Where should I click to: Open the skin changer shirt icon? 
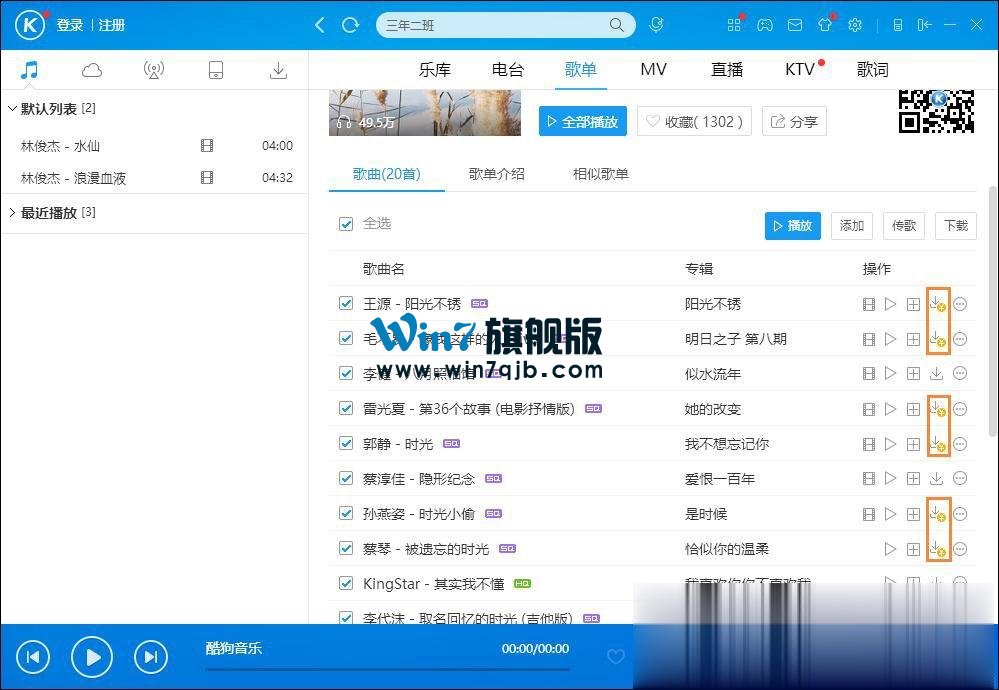pyautogui.click(x=825, y=25)
